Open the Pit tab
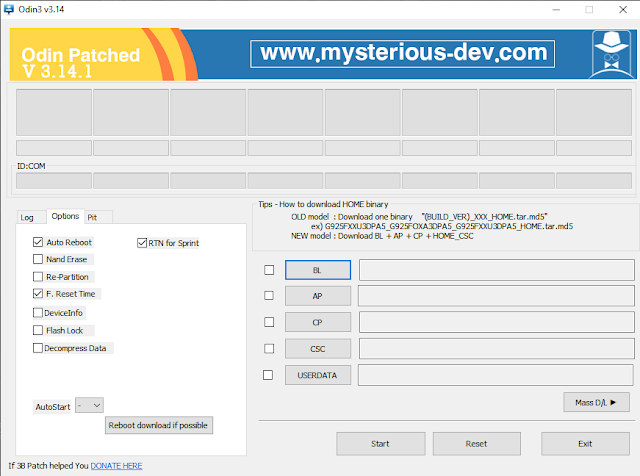The height and width of the screenshot is (476, 640). coord(92,217)
